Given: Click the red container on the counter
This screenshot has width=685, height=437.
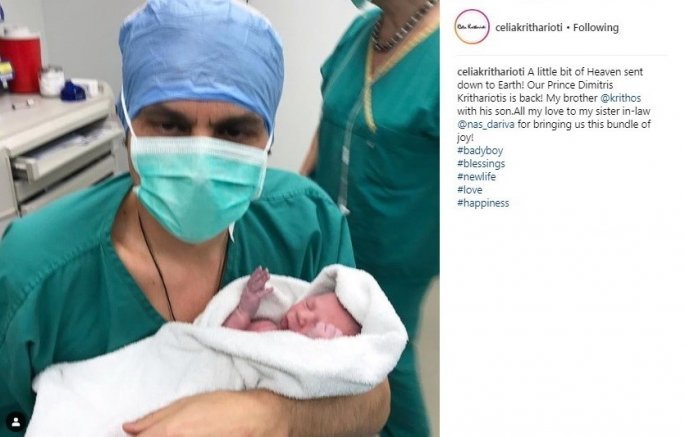Looking at the screenshot, I should (x=21, y=61).
